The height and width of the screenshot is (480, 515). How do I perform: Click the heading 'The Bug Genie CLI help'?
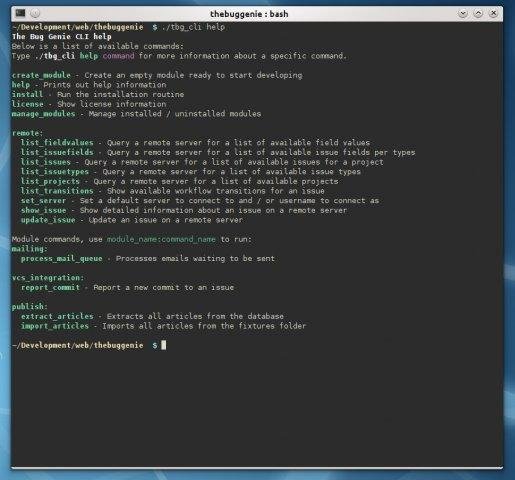[x=62, y=37]
